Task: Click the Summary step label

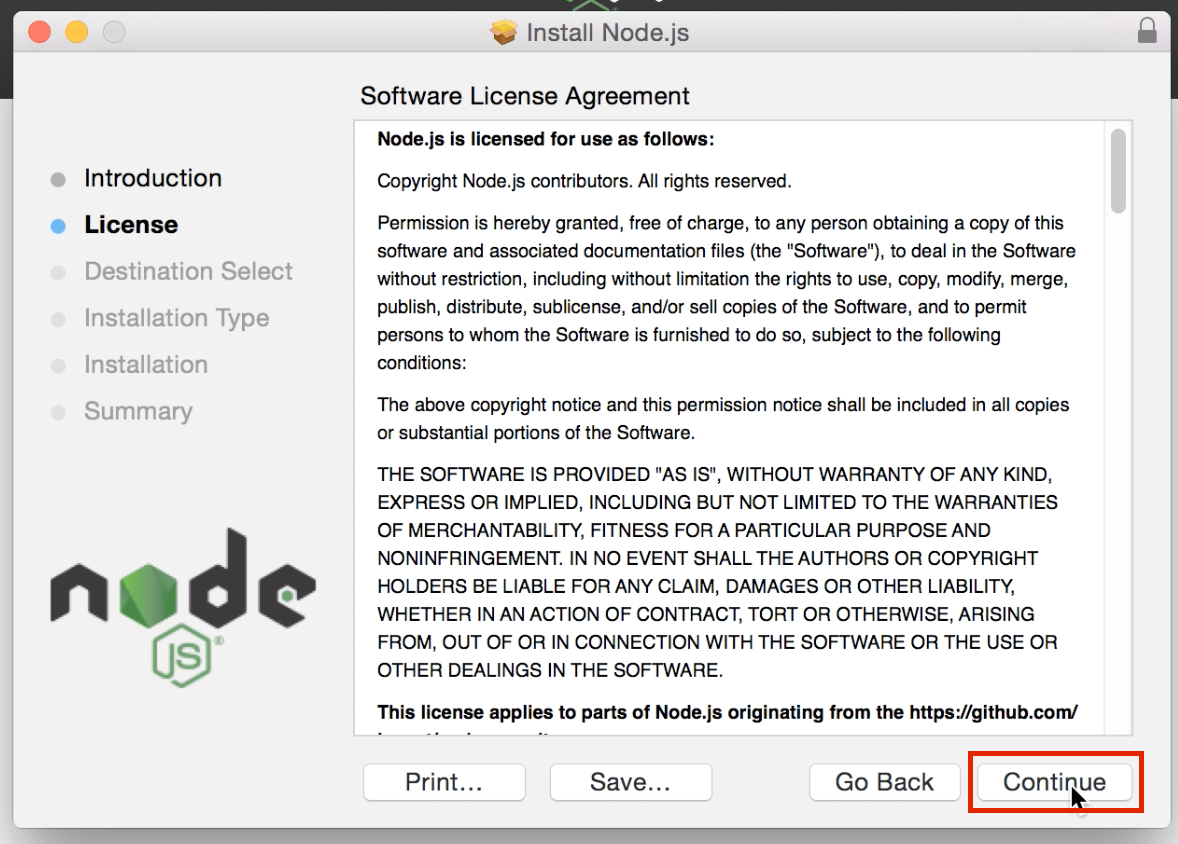Action: coord(138,411)
